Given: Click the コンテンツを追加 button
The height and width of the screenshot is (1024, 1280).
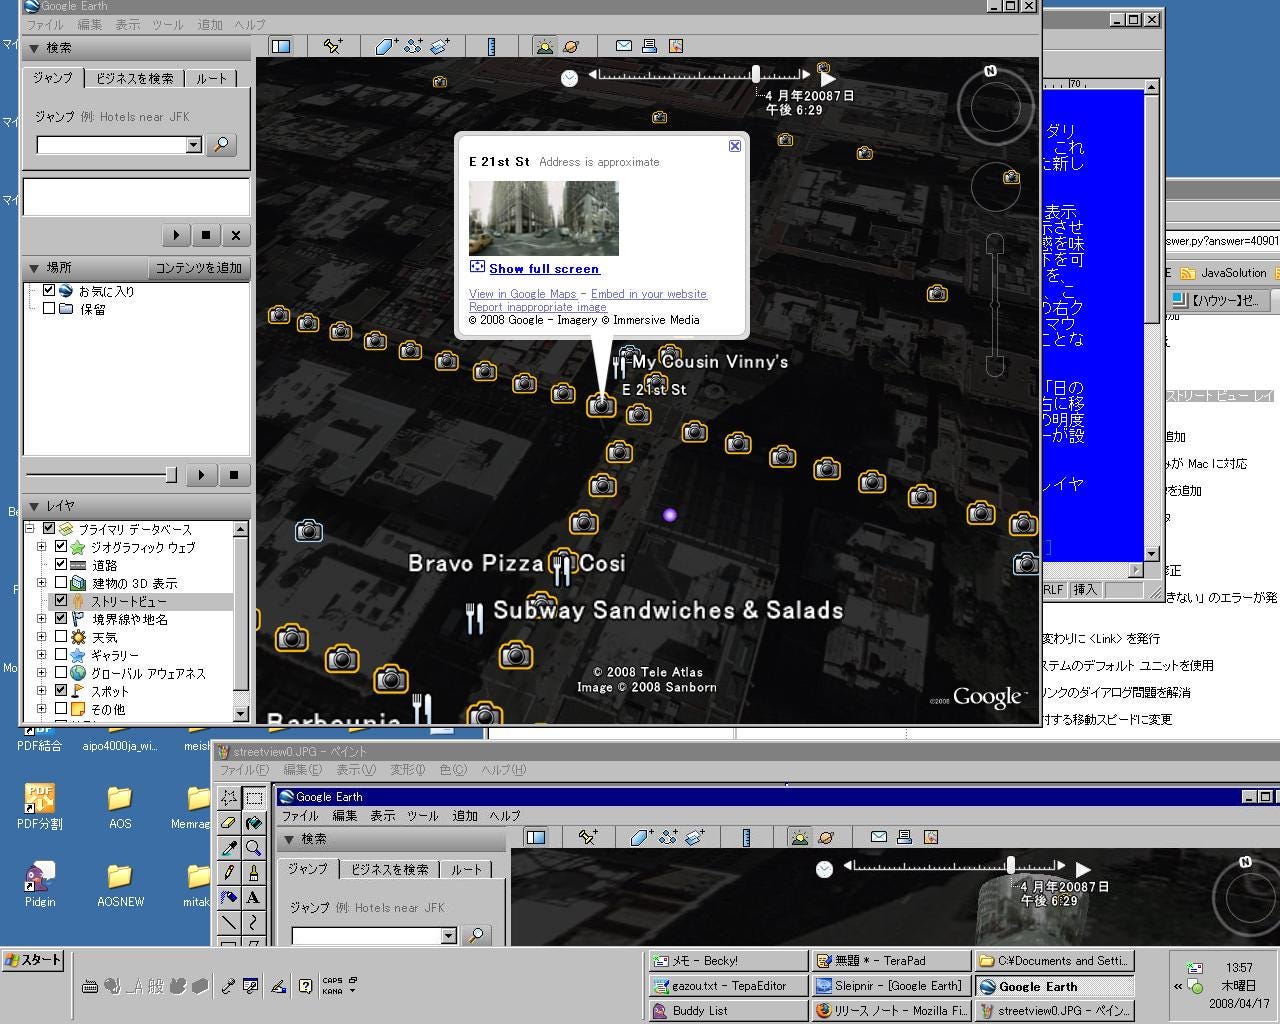Looking at the screenshot, I should [x=198, y=268].
